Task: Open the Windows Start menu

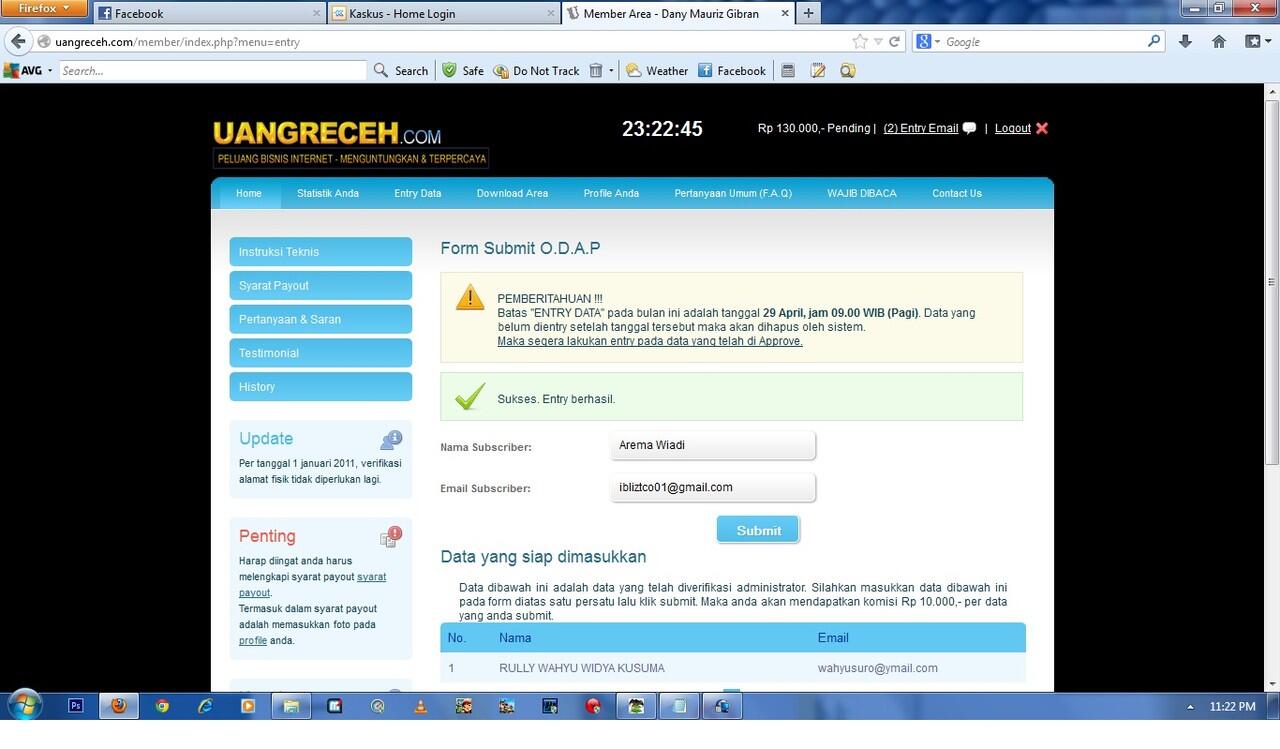Action: (24, 705)
